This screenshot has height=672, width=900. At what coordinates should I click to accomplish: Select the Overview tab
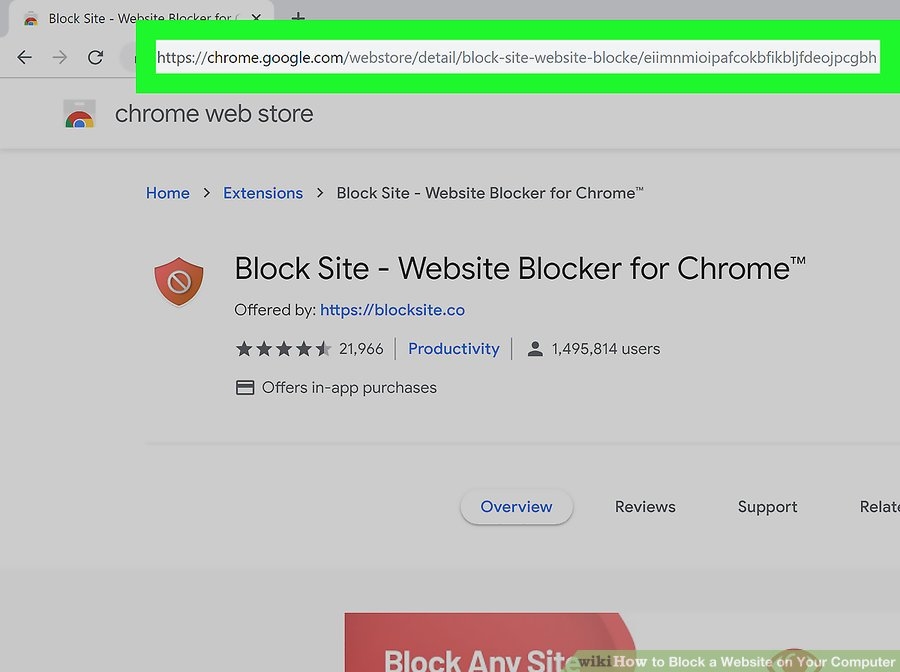516,507
